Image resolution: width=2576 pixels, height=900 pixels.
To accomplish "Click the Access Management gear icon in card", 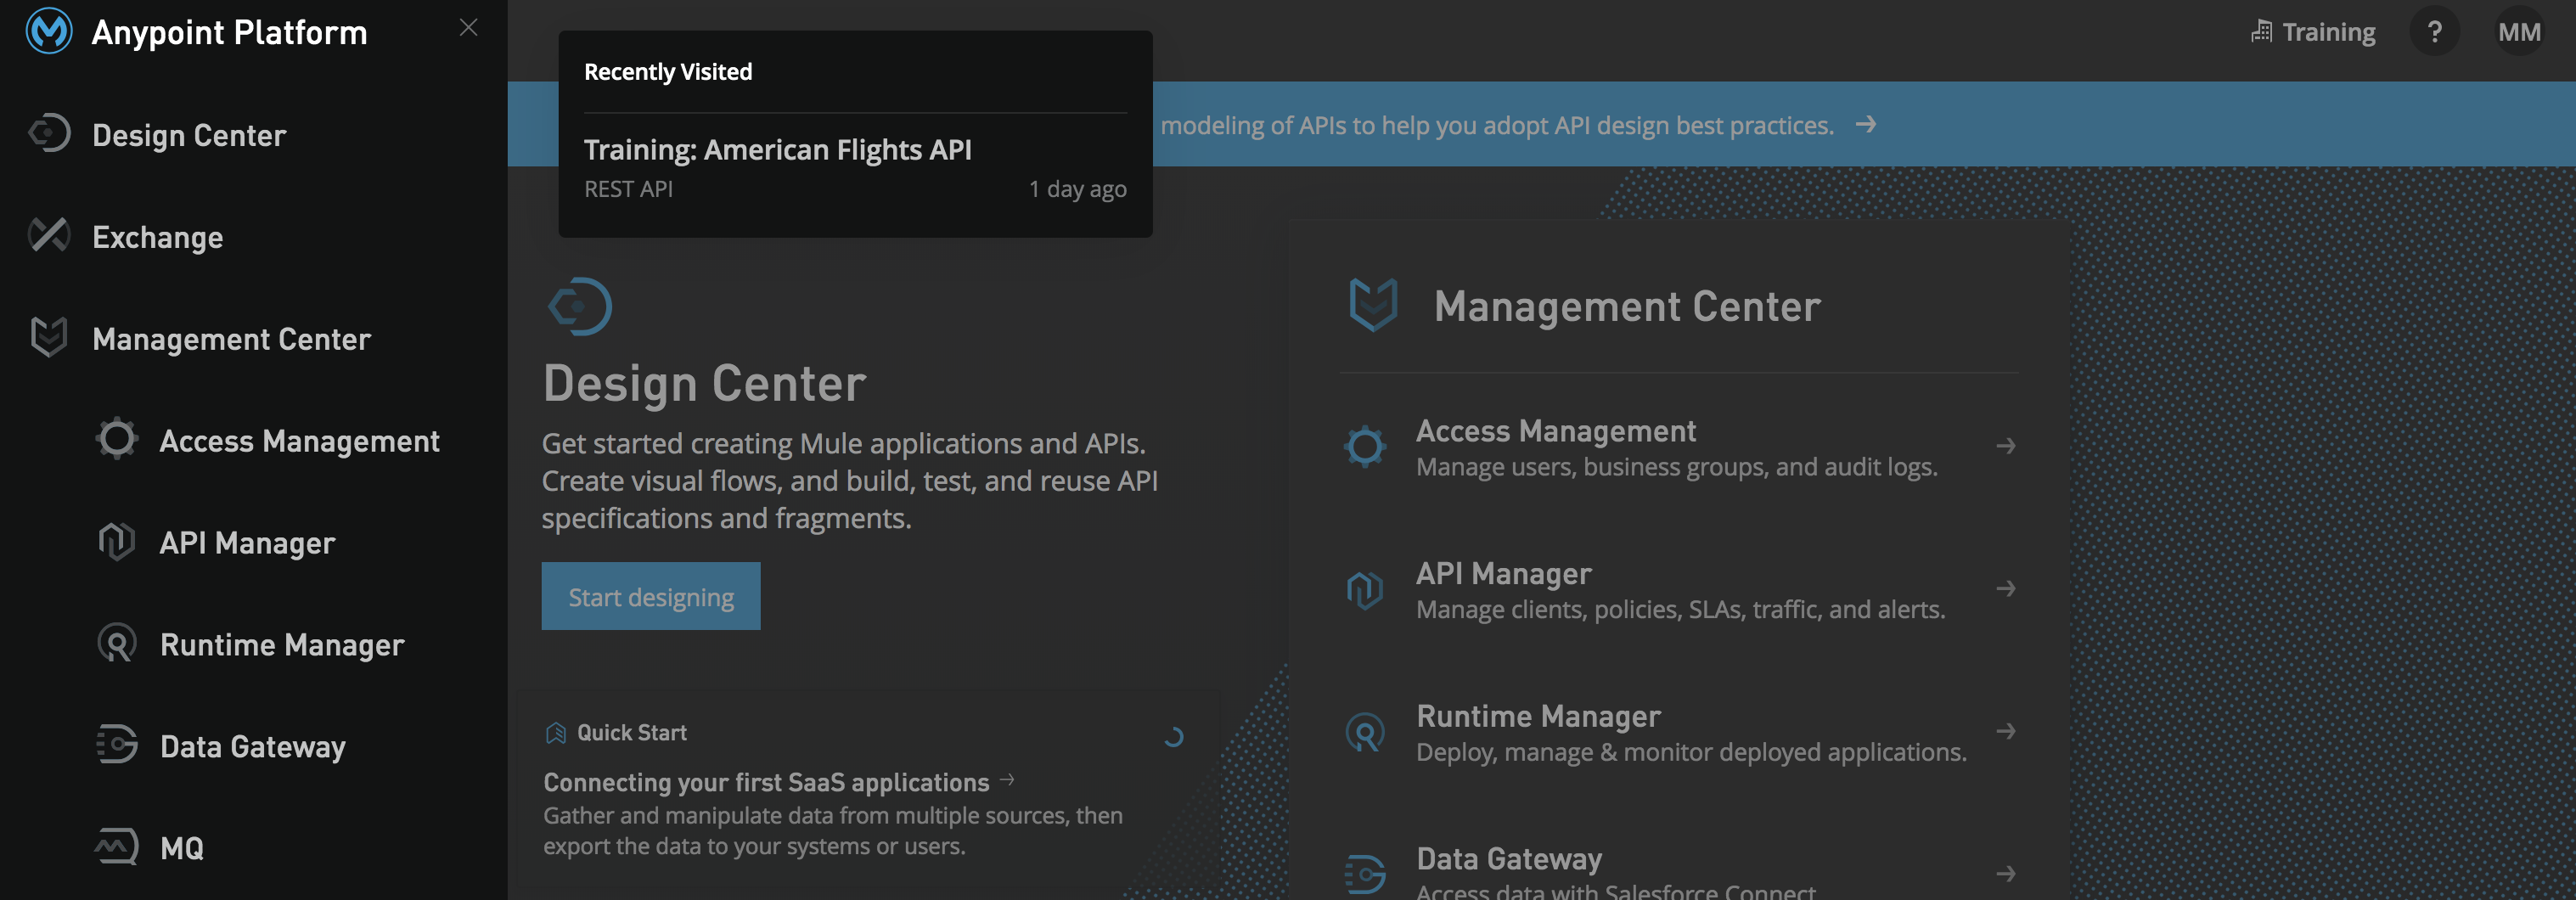I will (x=1365, y=446).
